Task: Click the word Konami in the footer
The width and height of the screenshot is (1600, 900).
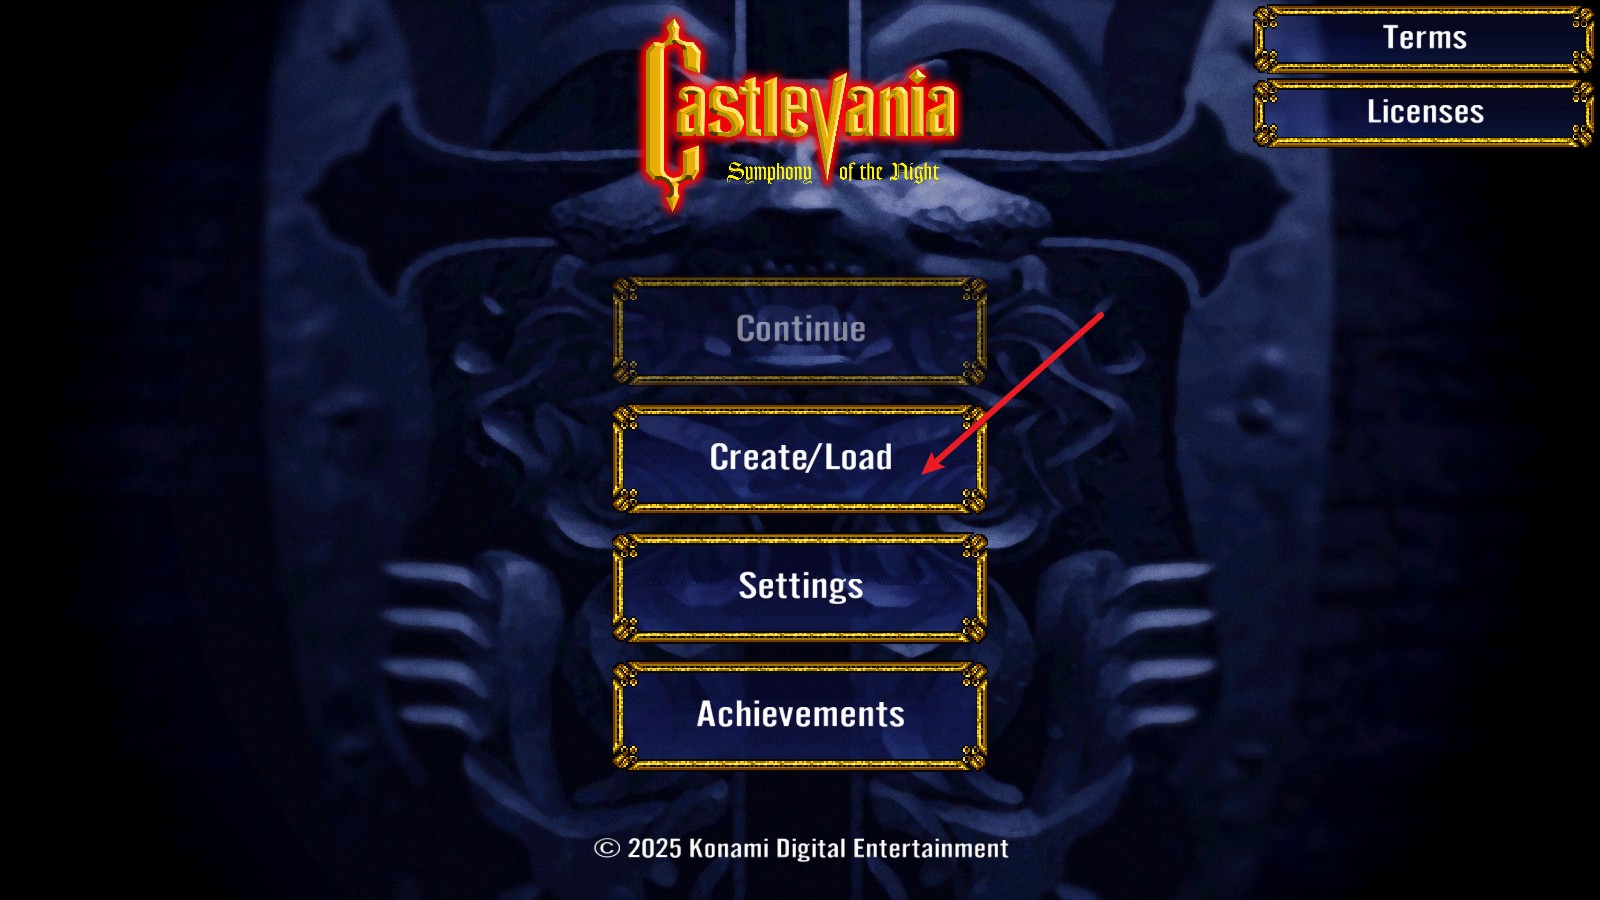Action: (729, 848)
